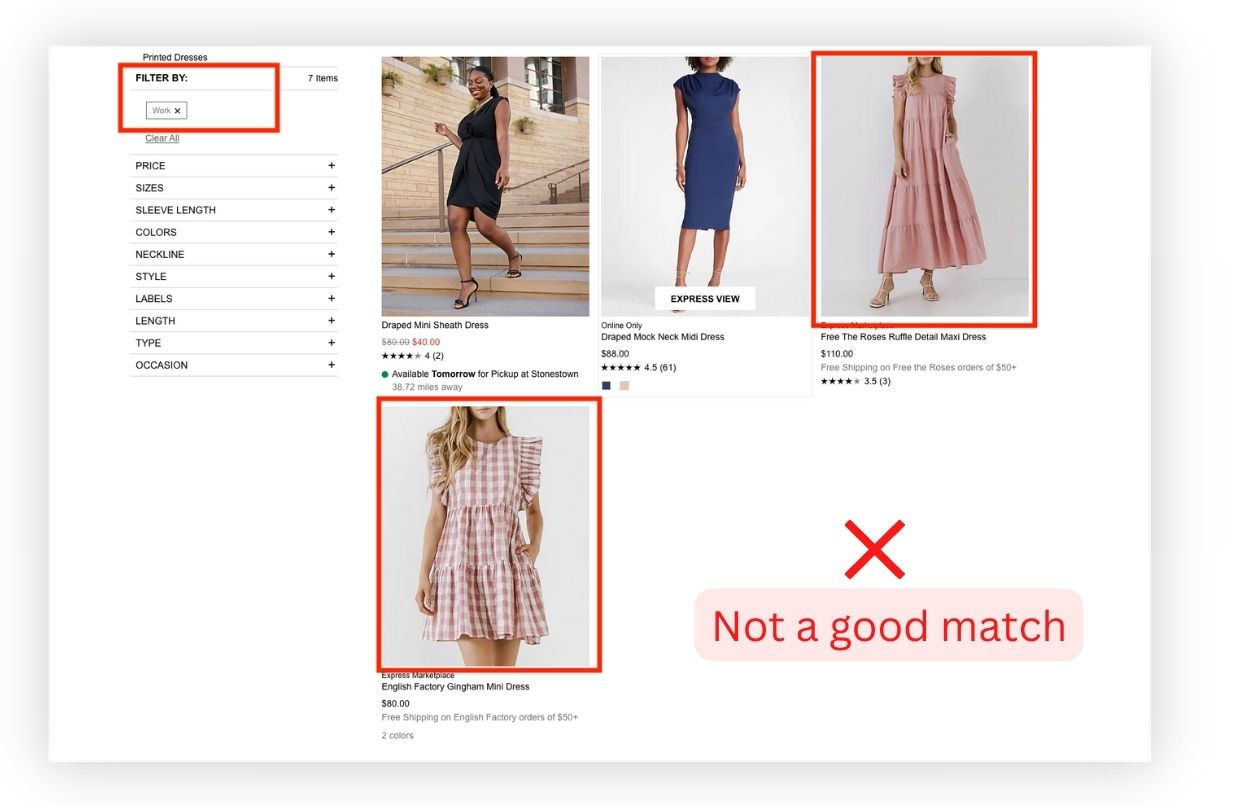This screenshot has height=807, width=1250.
Task: Select the beige color swatch below the Midi Dress
Action: 625,383
